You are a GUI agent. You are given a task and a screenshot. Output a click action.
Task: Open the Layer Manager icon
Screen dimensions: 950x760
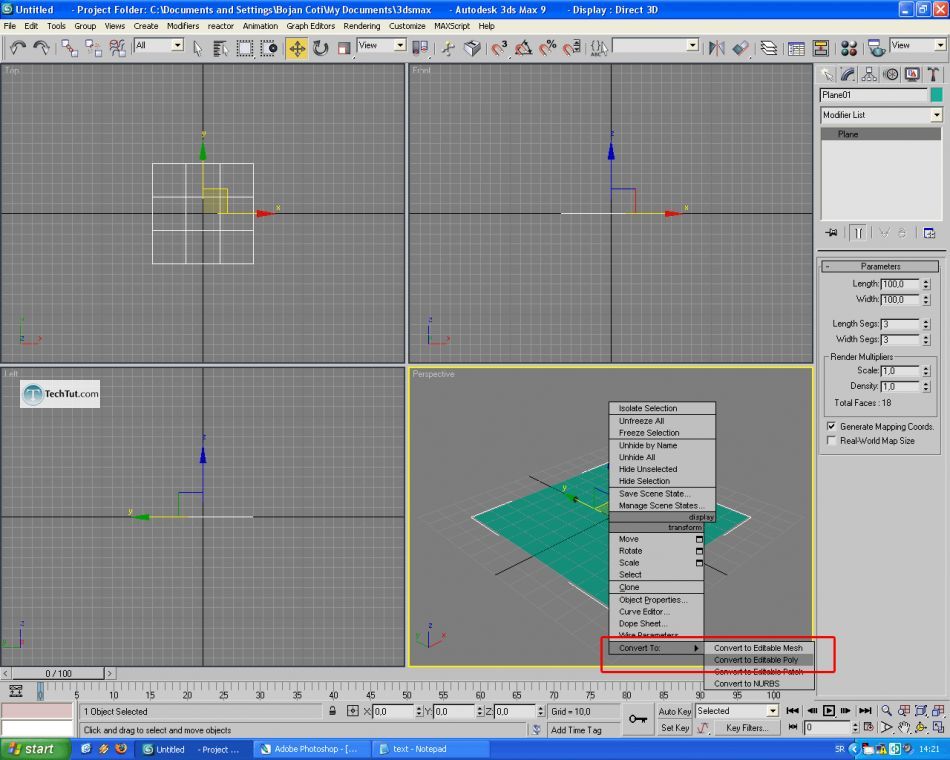pyautogui.click(x=769, y=48)
